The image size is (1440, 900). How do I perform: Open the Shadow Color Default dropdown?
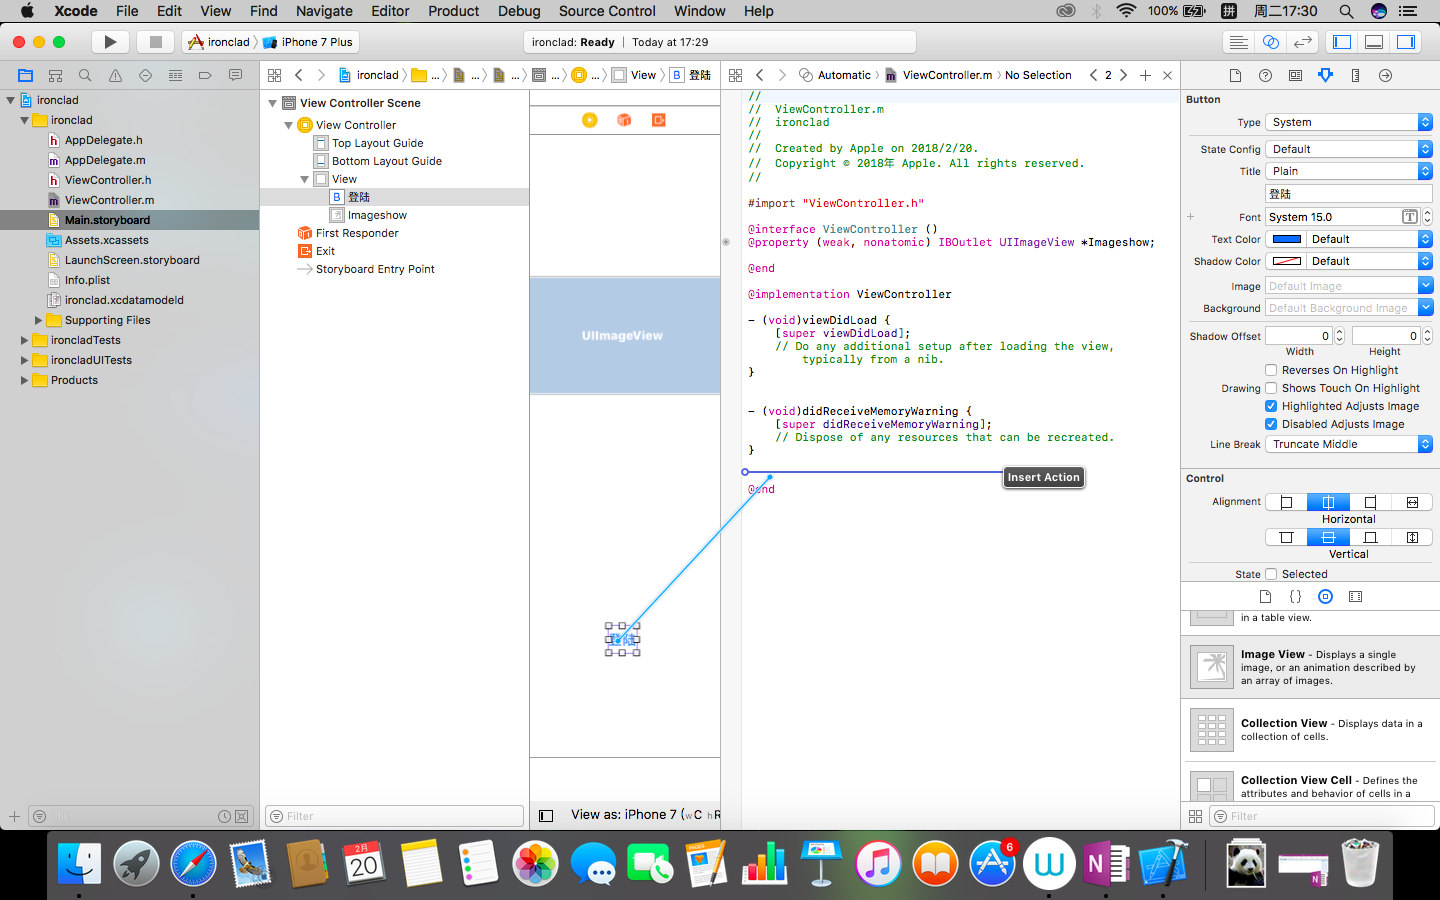pyautogui.click(x=1369, y=261)
